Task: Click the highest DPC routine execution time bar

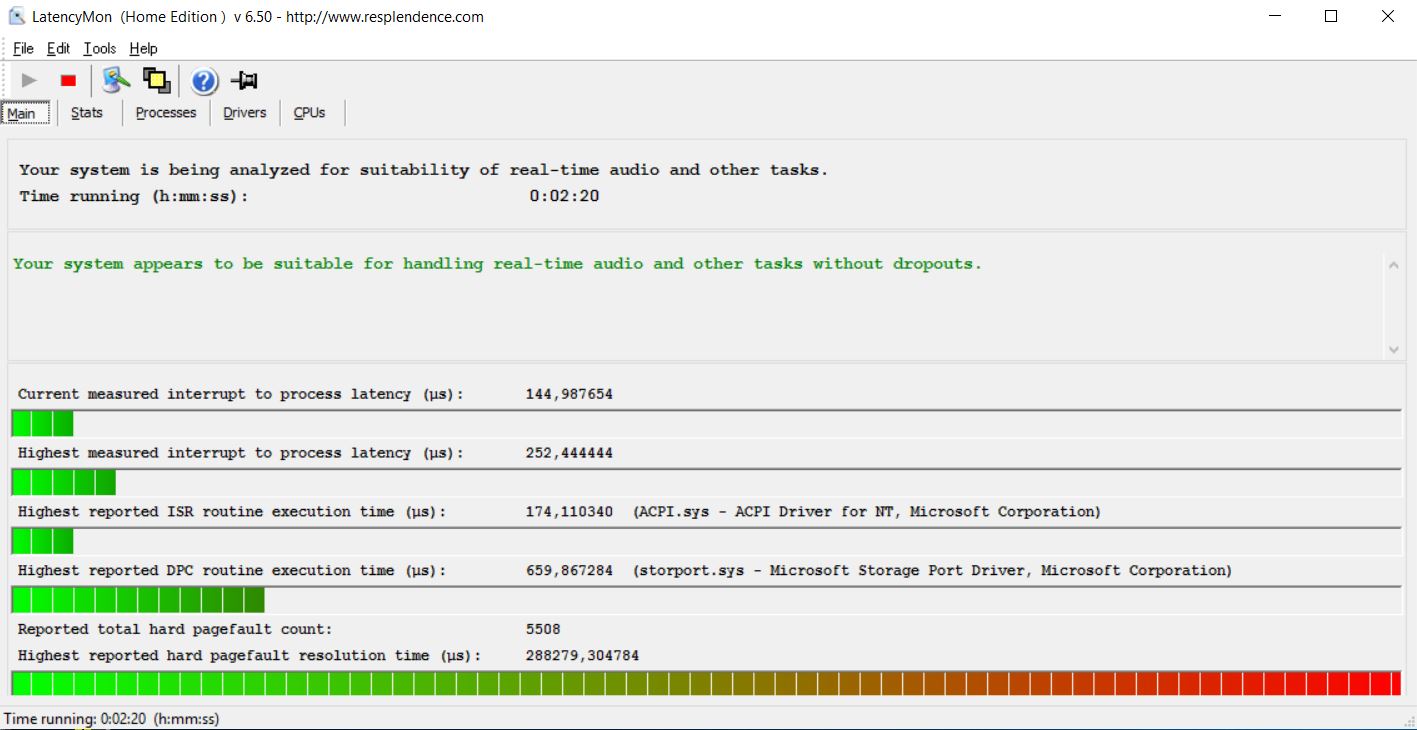Action: click(x=706, y=600)
